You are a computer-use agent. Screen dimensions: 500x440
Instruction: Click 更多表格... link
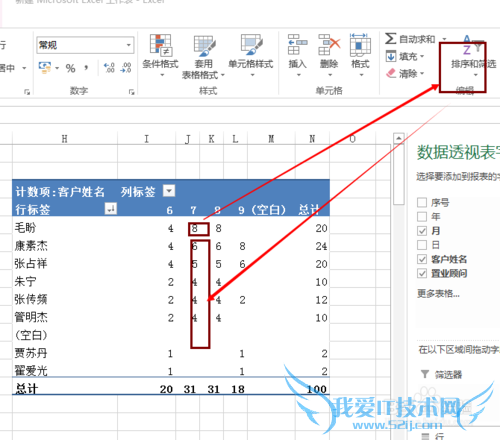click(438, 294)
